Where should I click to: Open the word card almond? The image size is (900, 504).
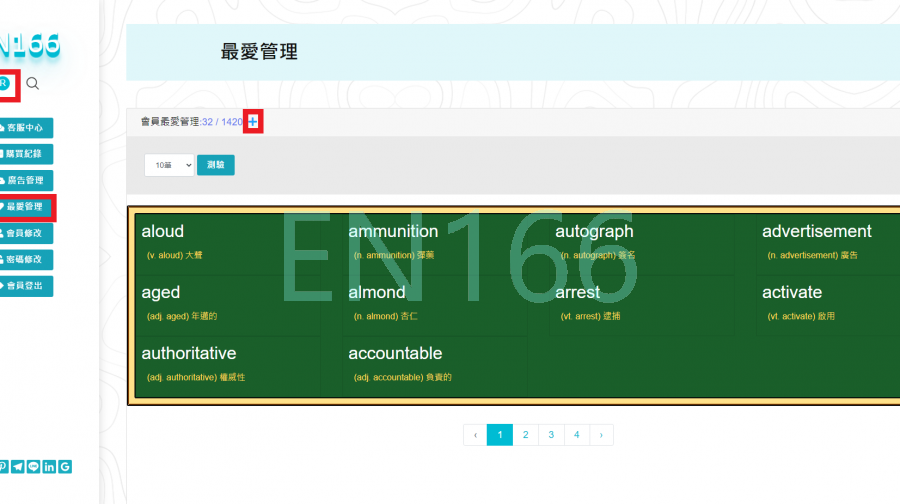435,305
